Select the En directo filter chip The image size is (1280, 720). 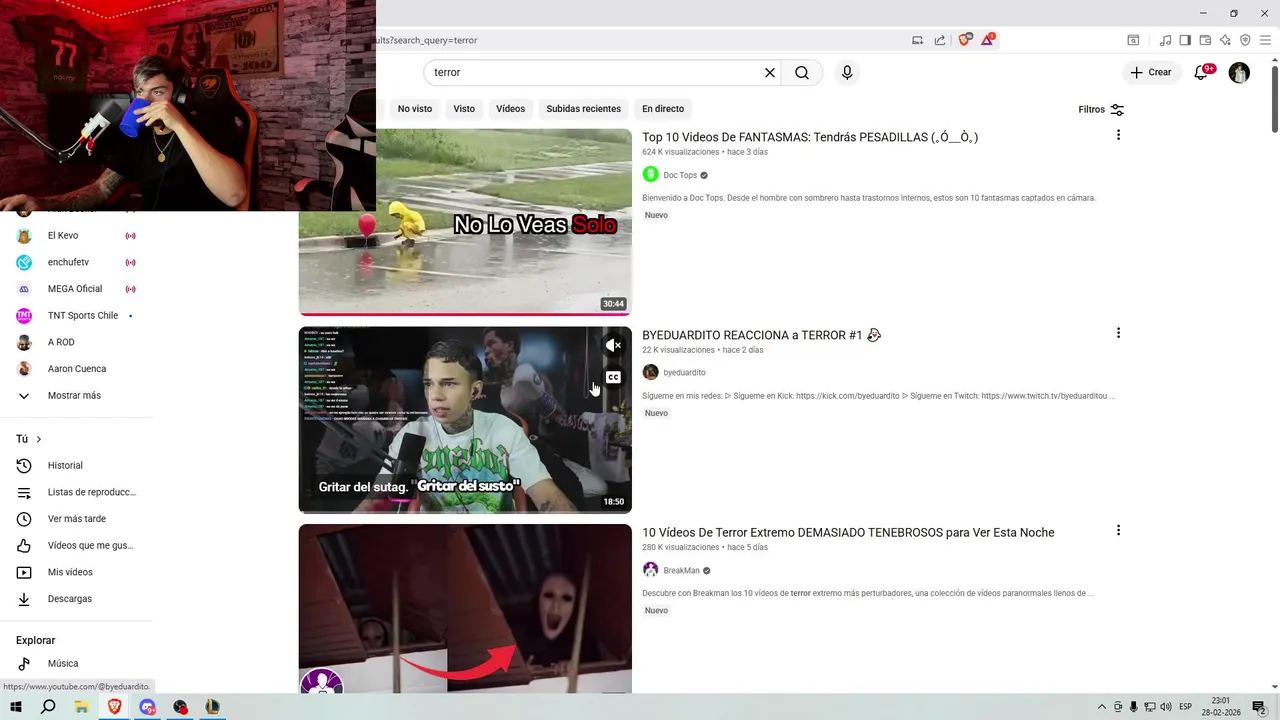[663, 109]
